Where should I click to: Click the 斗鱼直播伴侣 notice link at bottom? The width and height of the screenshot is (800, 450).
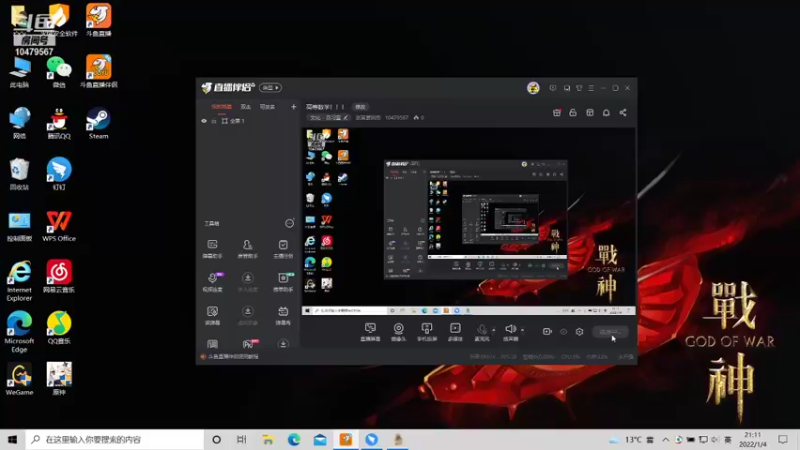click(230, 357)
